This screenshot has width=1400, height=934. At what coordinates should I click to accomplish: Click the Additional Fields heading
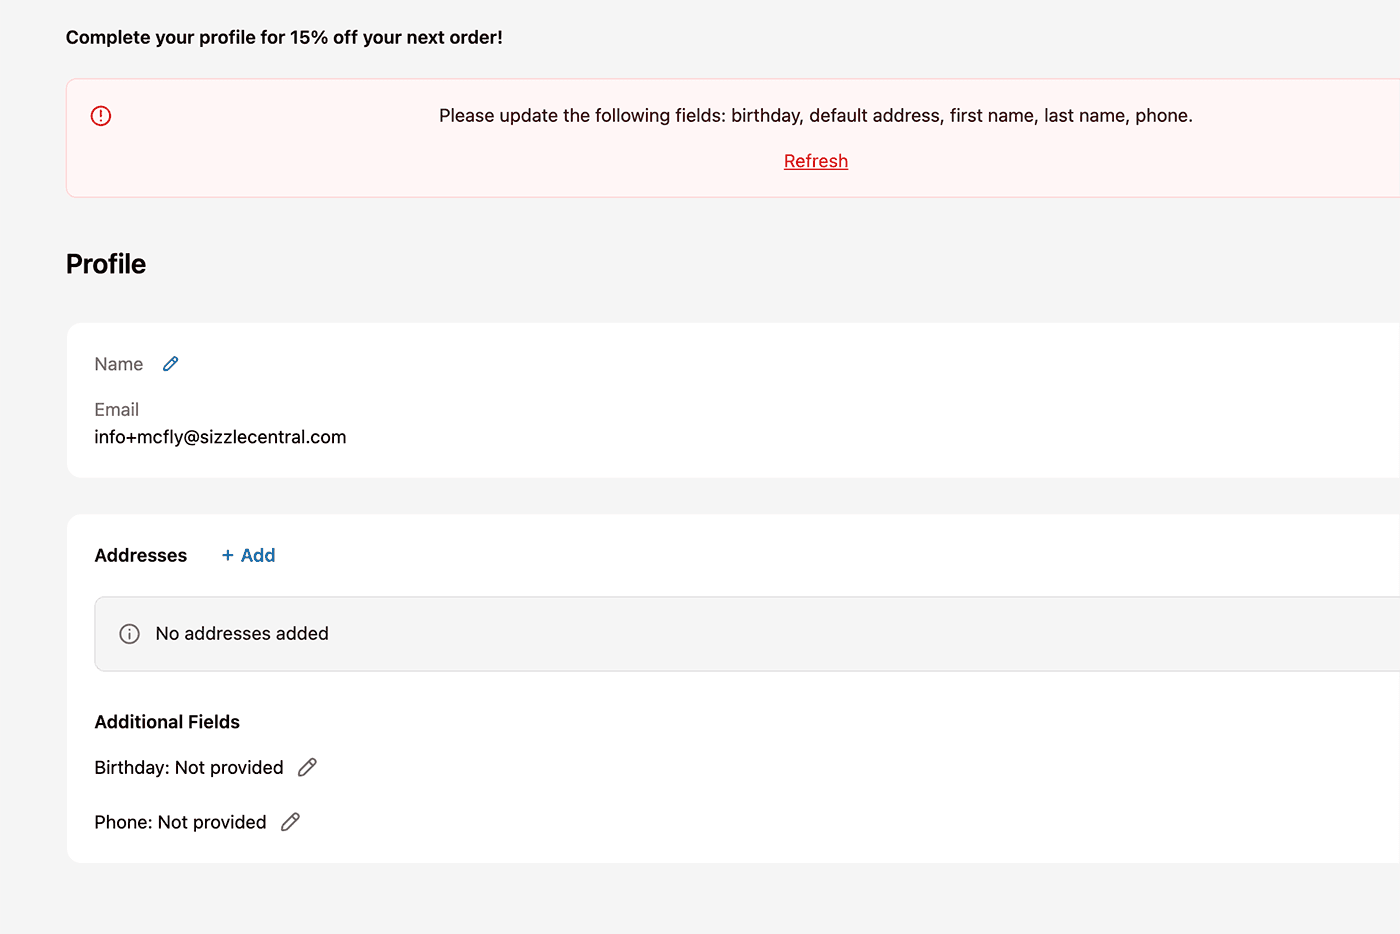[167, 722]
